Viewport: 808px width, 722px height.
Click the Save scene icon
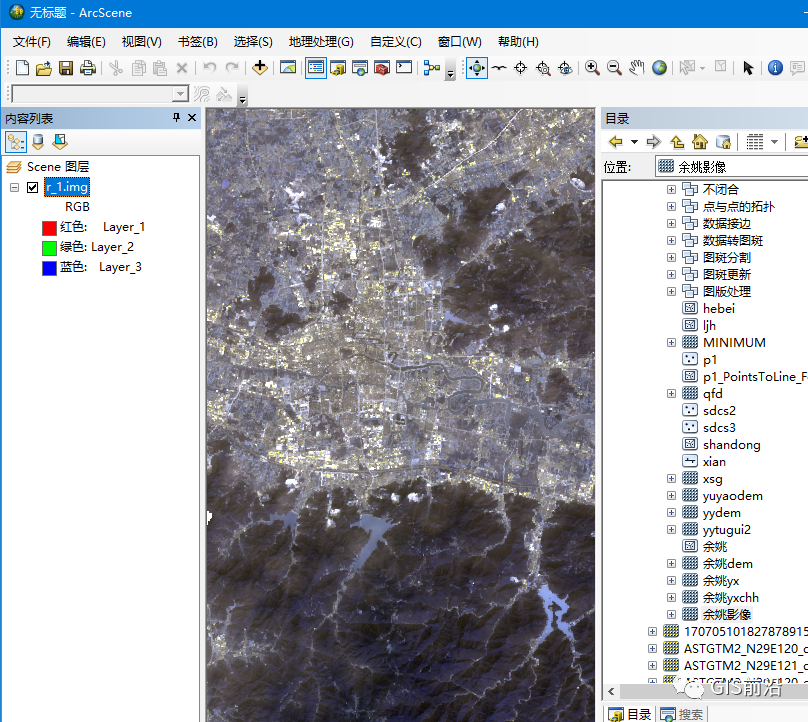tap(66, 68)
